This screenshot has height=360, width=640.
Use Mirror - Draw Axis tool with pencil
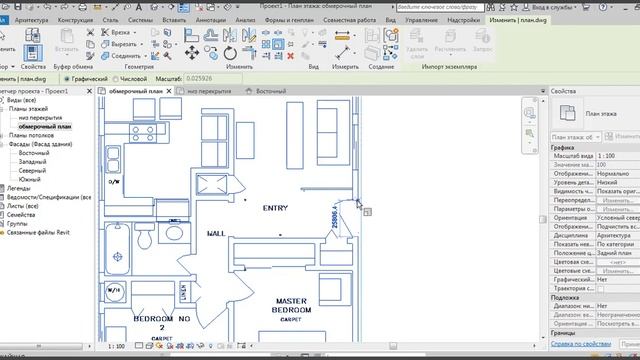[x=249, y=36]
